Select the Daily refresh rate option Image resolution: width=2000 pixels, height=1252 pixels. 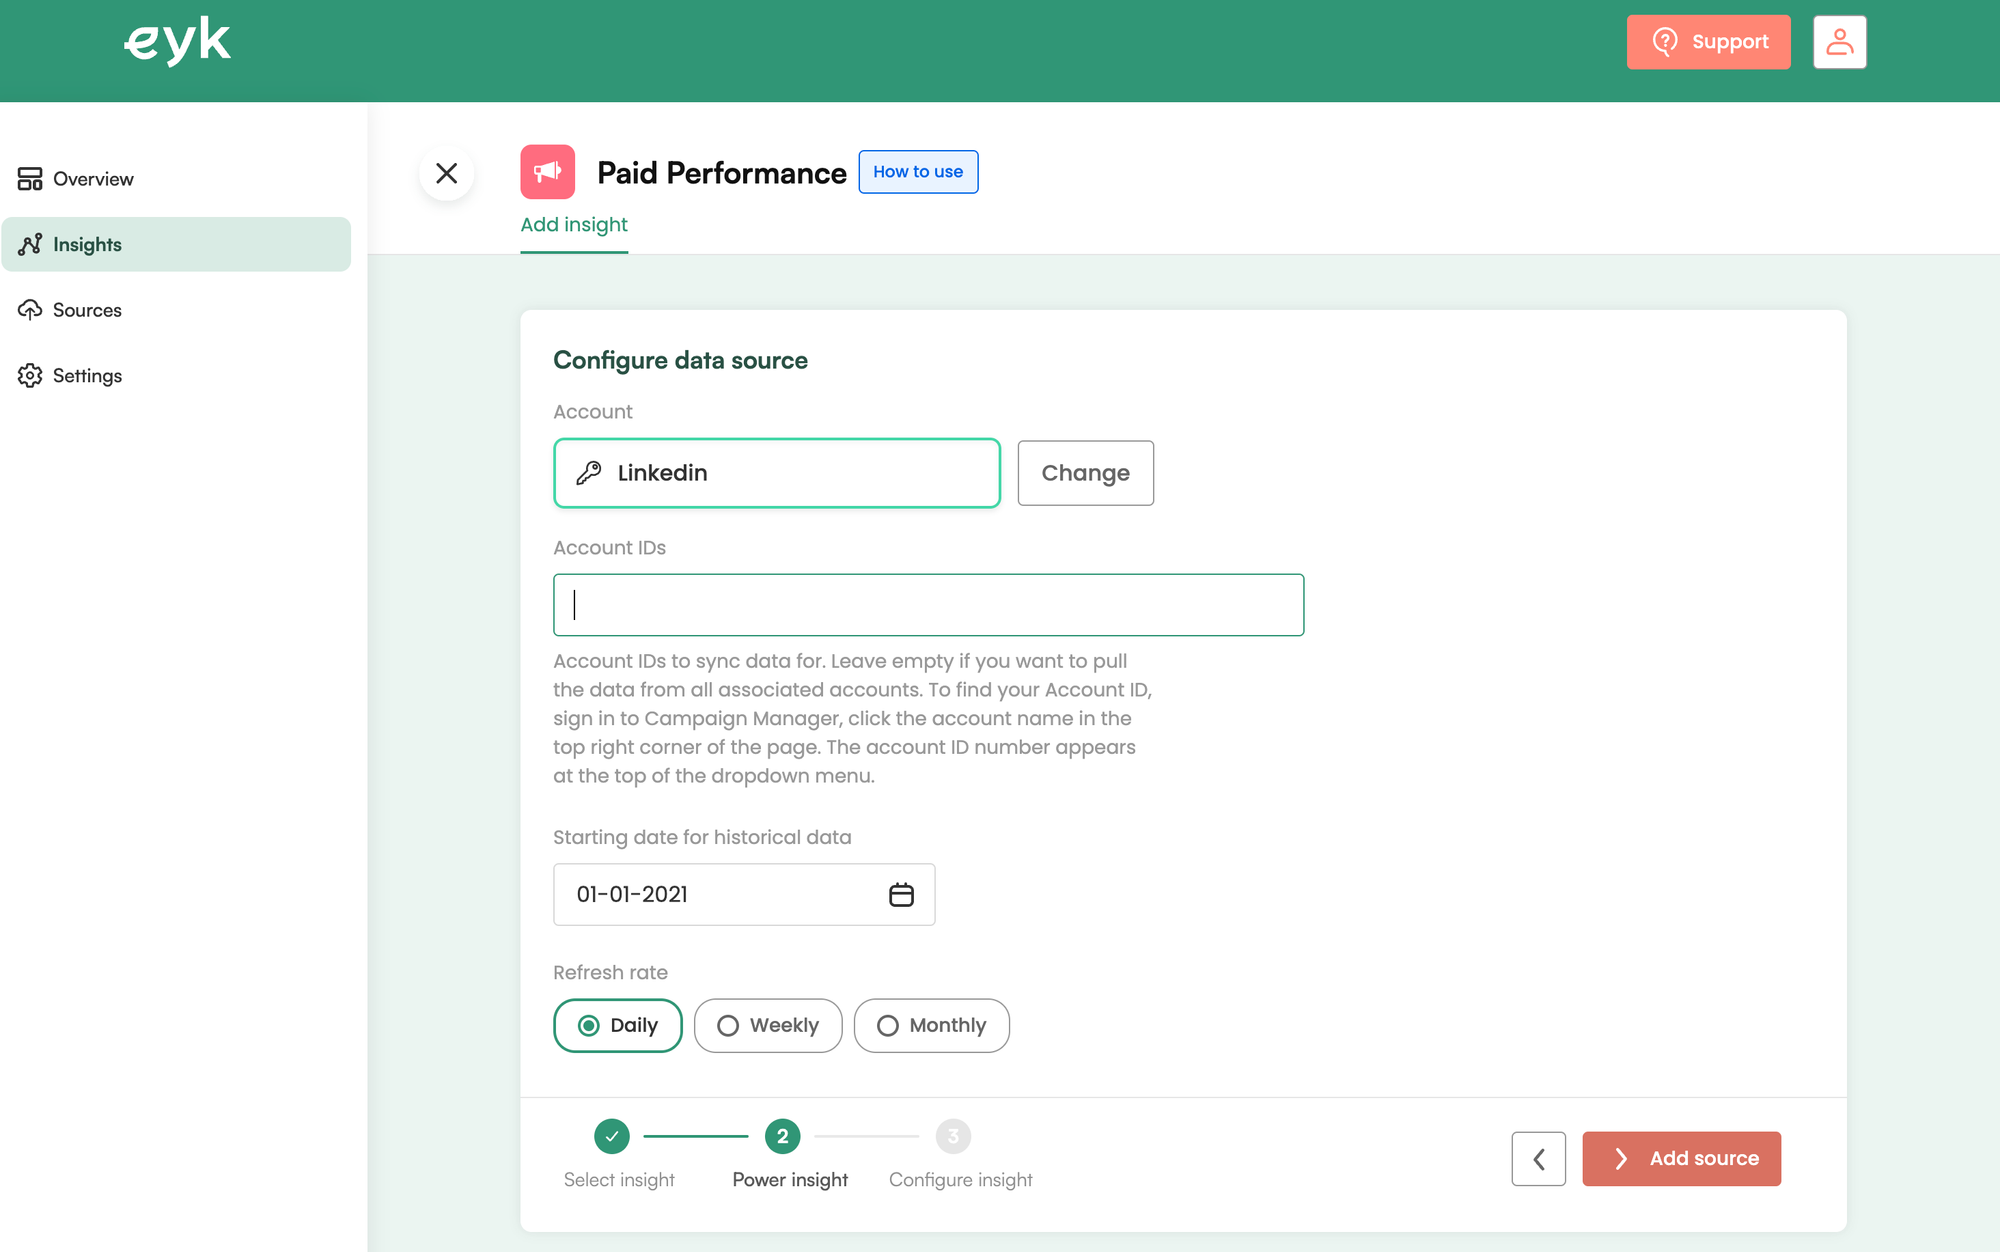click(617, 1024)
